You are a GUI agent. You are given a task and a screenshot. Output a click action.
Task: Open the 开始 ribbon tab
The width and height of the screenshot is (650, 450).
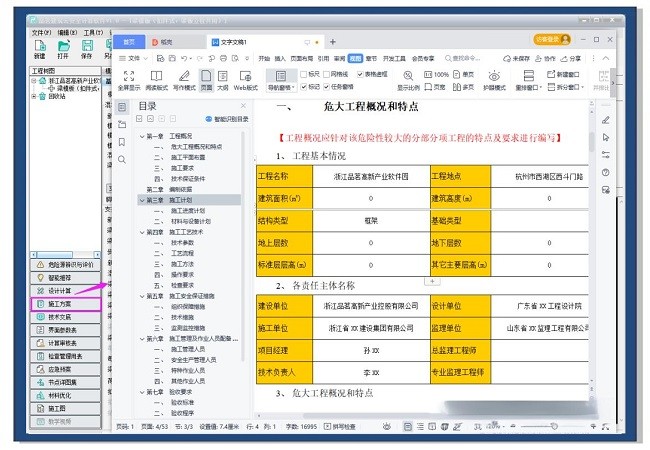264,58
